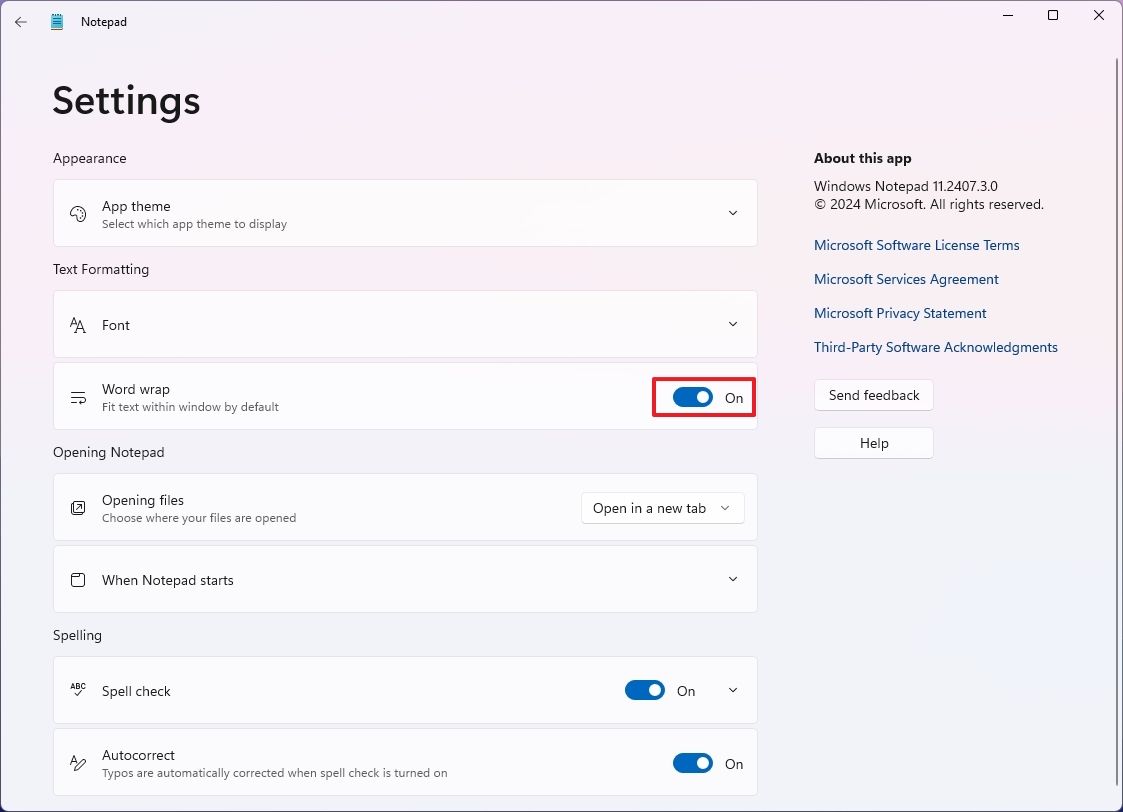Image resolution: width=1123 pixels, height=812 pixels.
Task: Click the Autocorrect pen icon
Action: coord(78,763)
